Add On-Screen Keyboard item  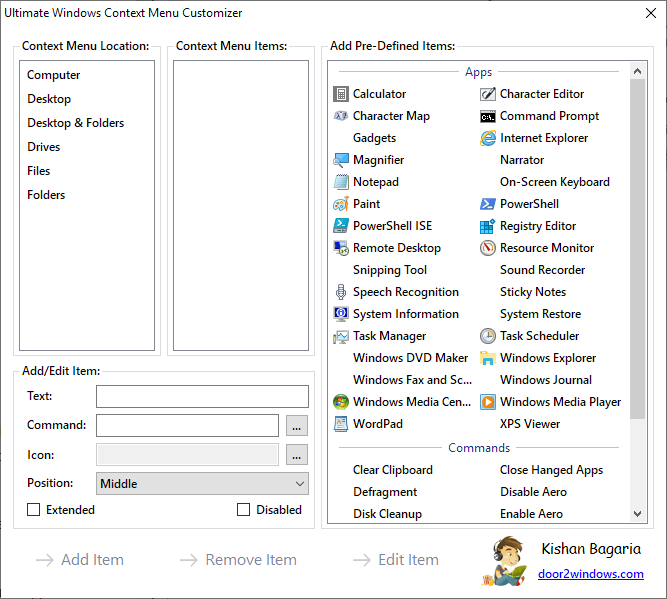(555, 182)
